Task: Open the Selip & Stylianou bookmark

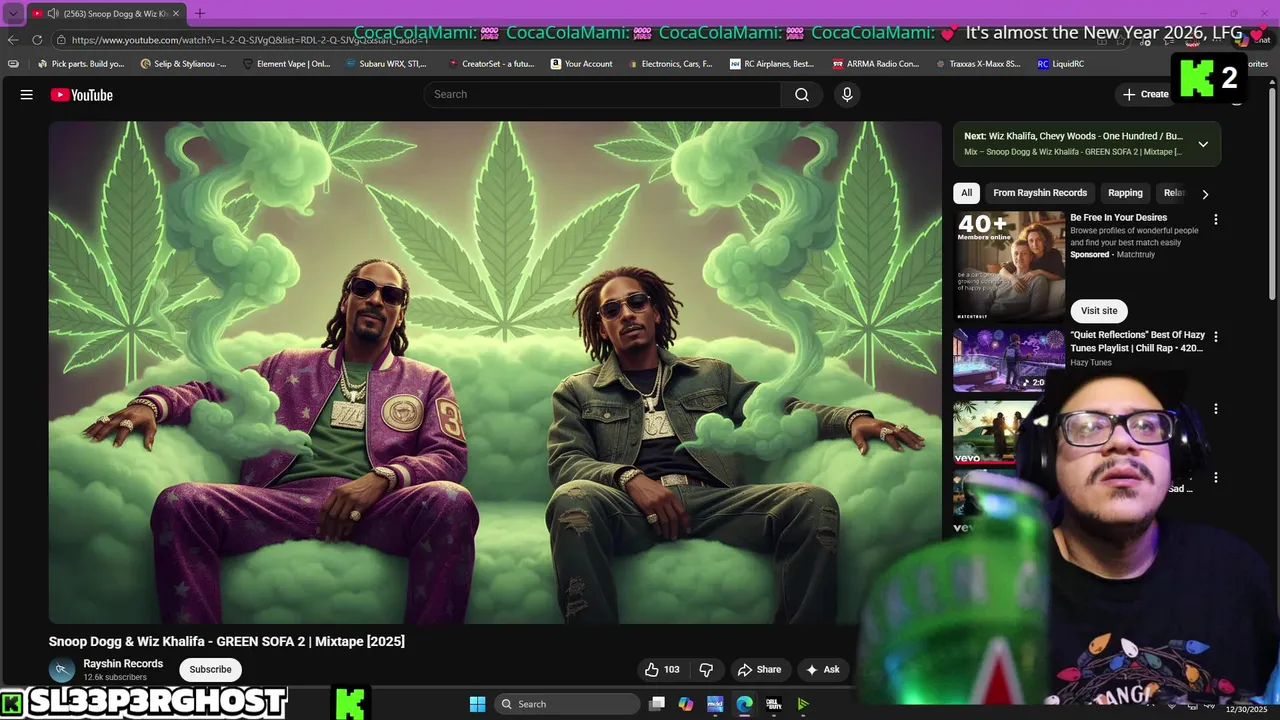Action: coord(184,64)
